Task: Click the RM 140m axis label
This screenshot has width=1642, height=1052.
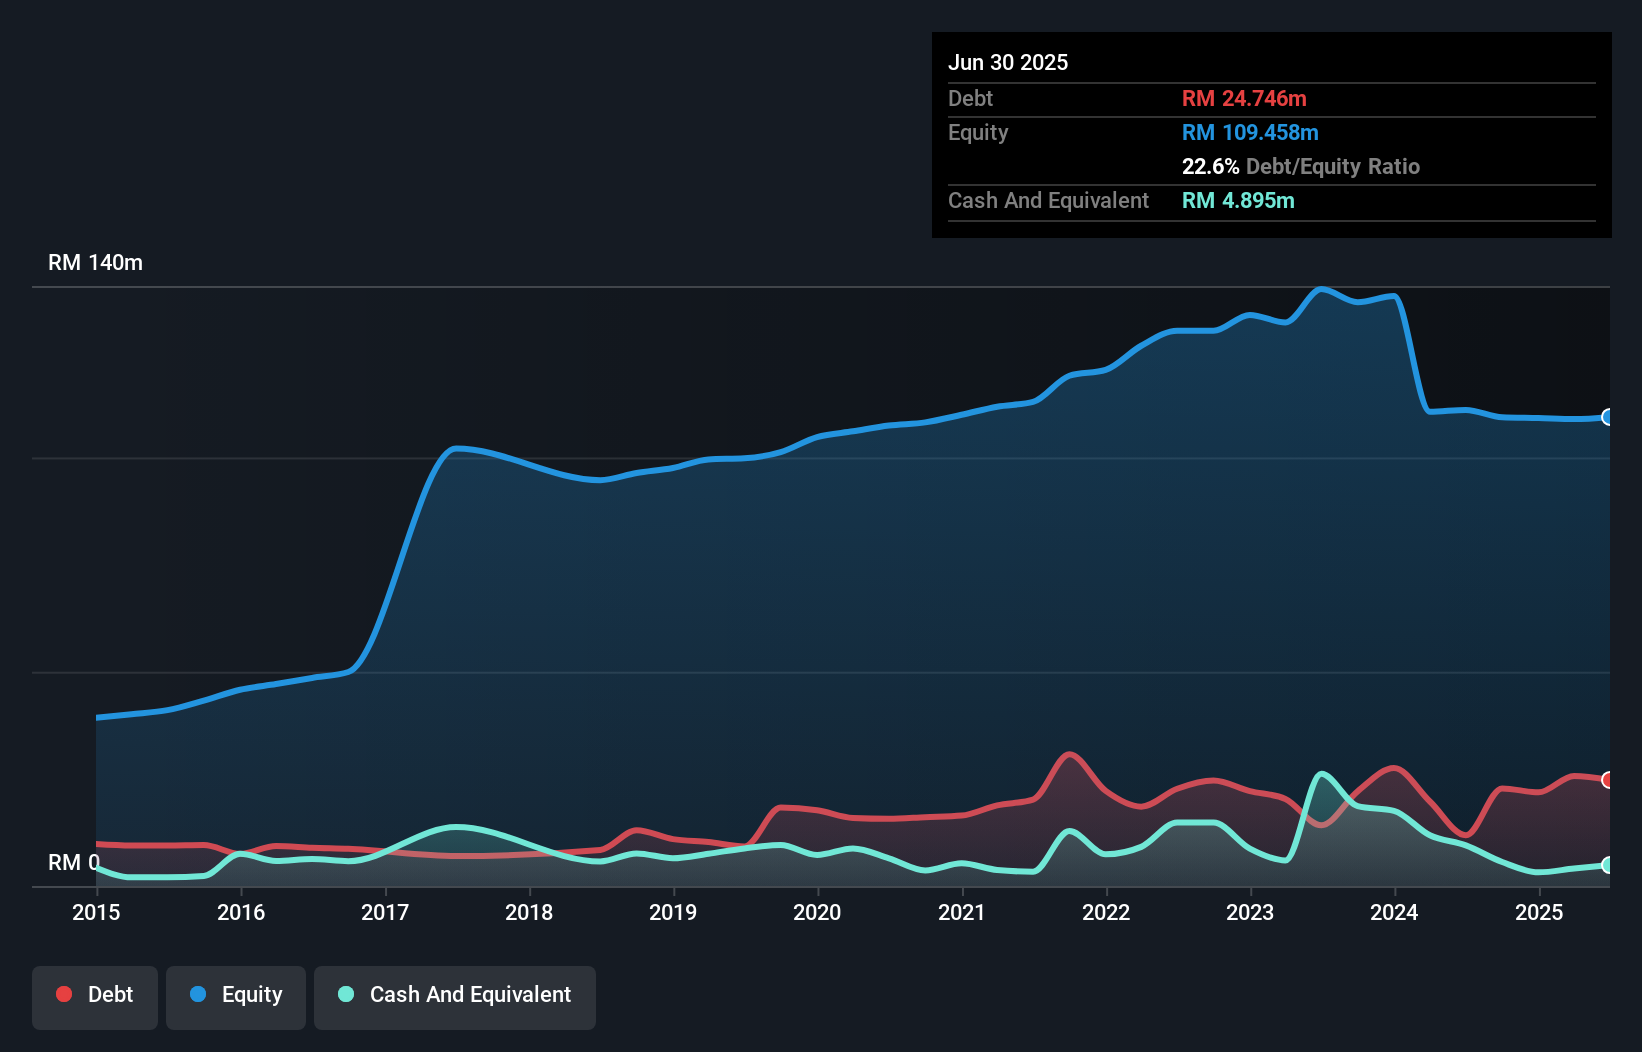Action: [x=95, y=263]
